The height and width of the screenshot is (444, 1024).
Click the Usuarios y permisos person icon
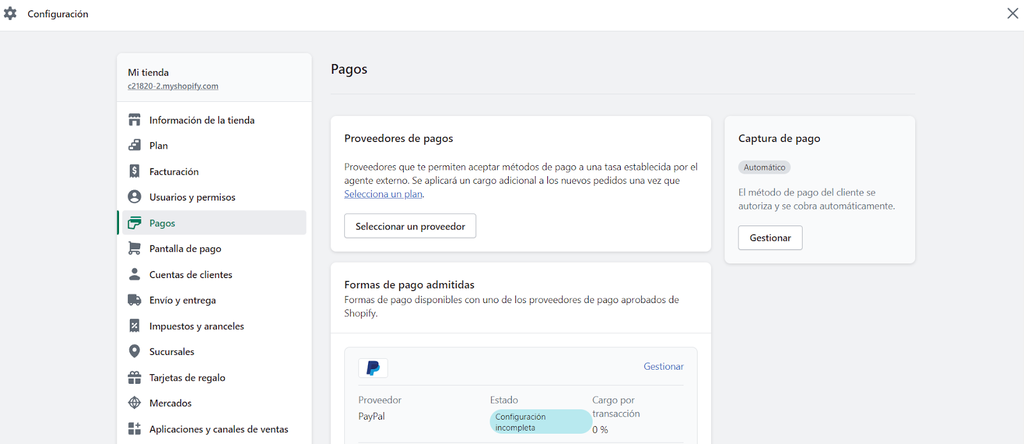(x=134, y=197)
